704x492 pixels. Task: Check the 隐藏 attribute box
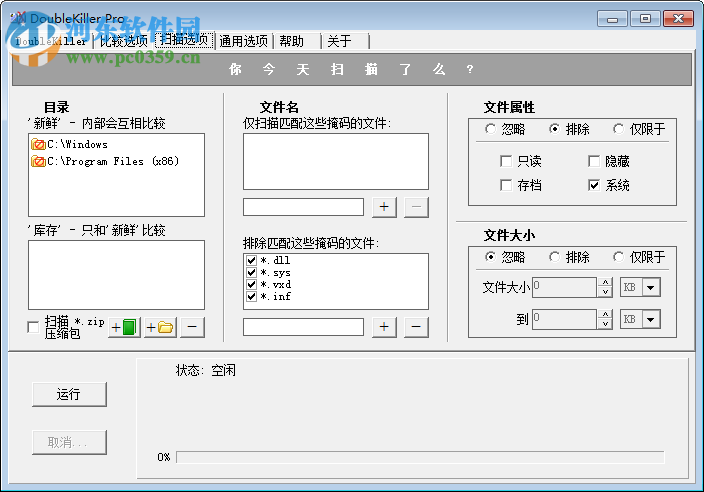click(594, 161)
